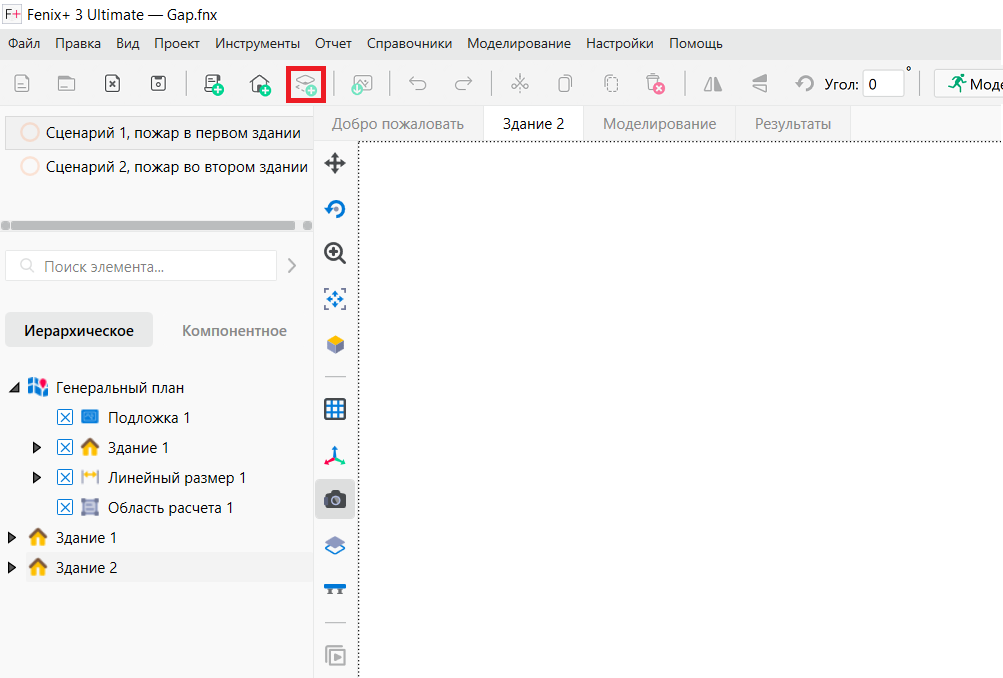Click the Угол angle input field
The height and width of the screenshot is (678, 1003).
[x=883, y=84]
